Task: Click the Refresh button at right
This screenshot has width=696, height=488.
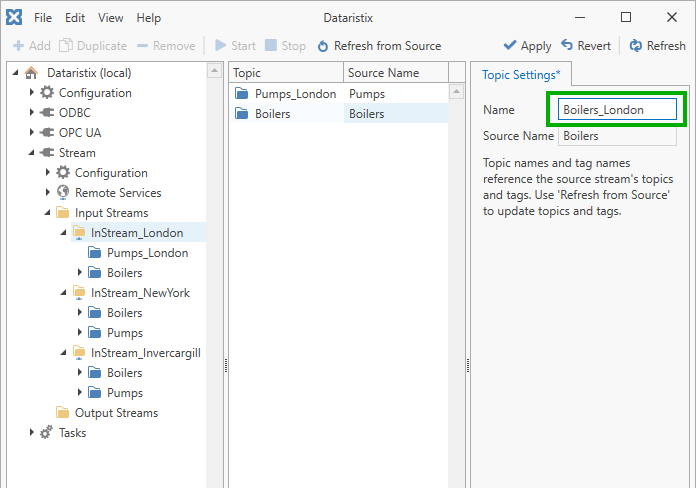Action: (657, 46)
